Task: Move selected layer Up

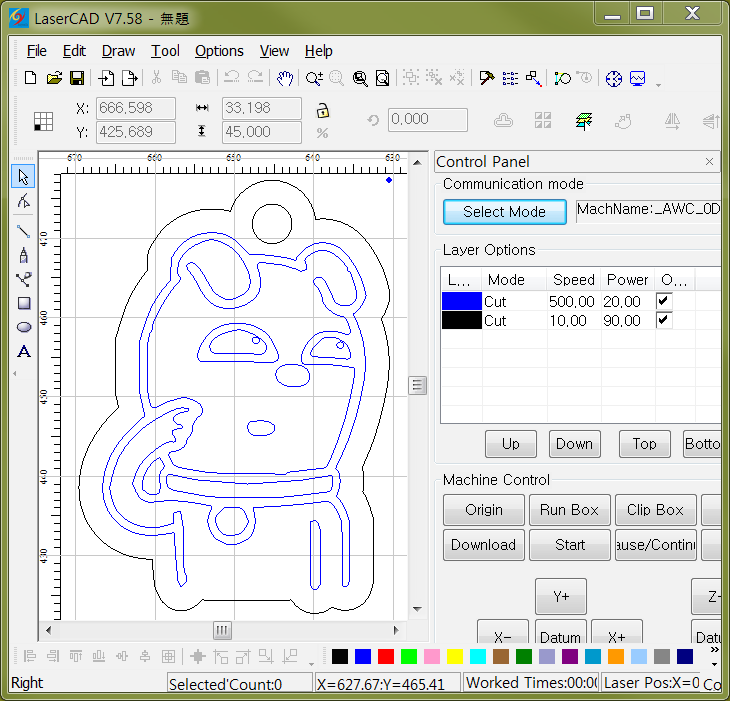Action: [x=511, y=444]
